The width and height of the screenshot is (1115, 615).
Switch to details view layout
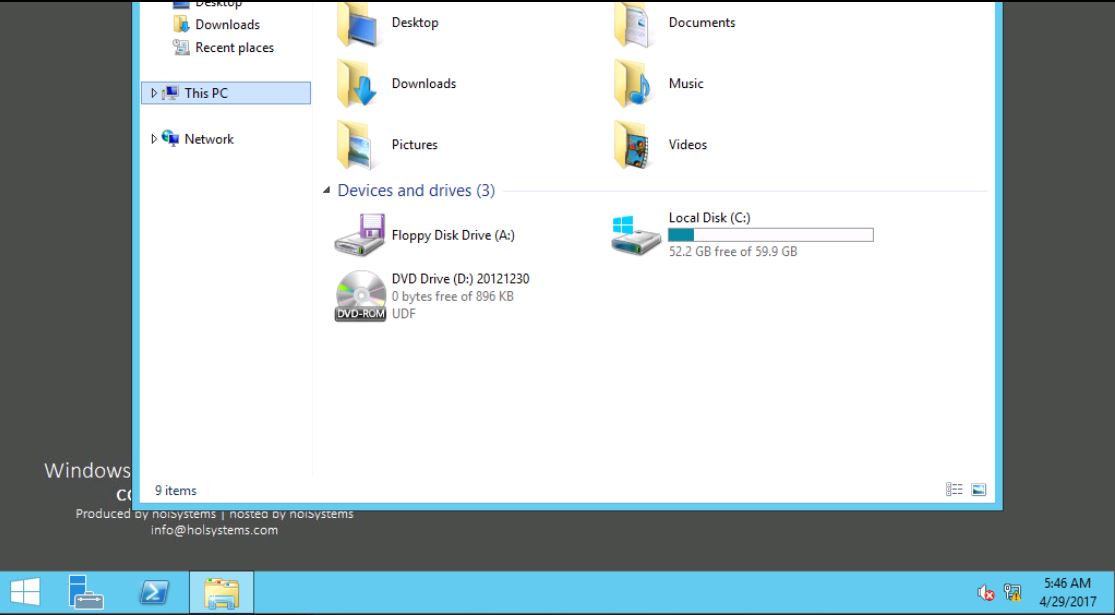(954, 490)
